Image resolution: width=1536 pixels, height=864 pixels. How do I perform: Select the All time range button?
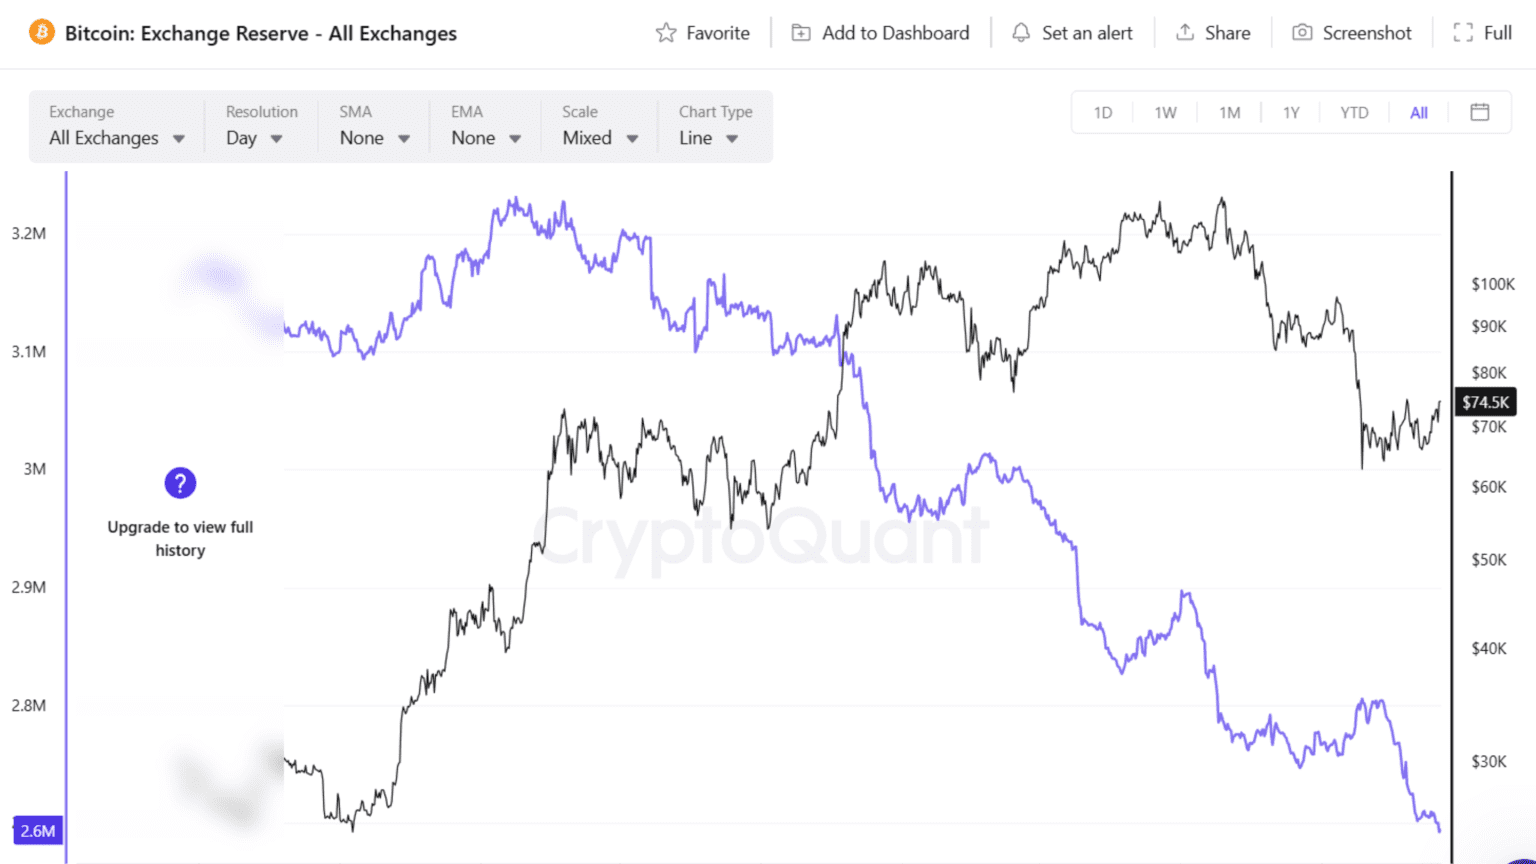pos(1418,112)
